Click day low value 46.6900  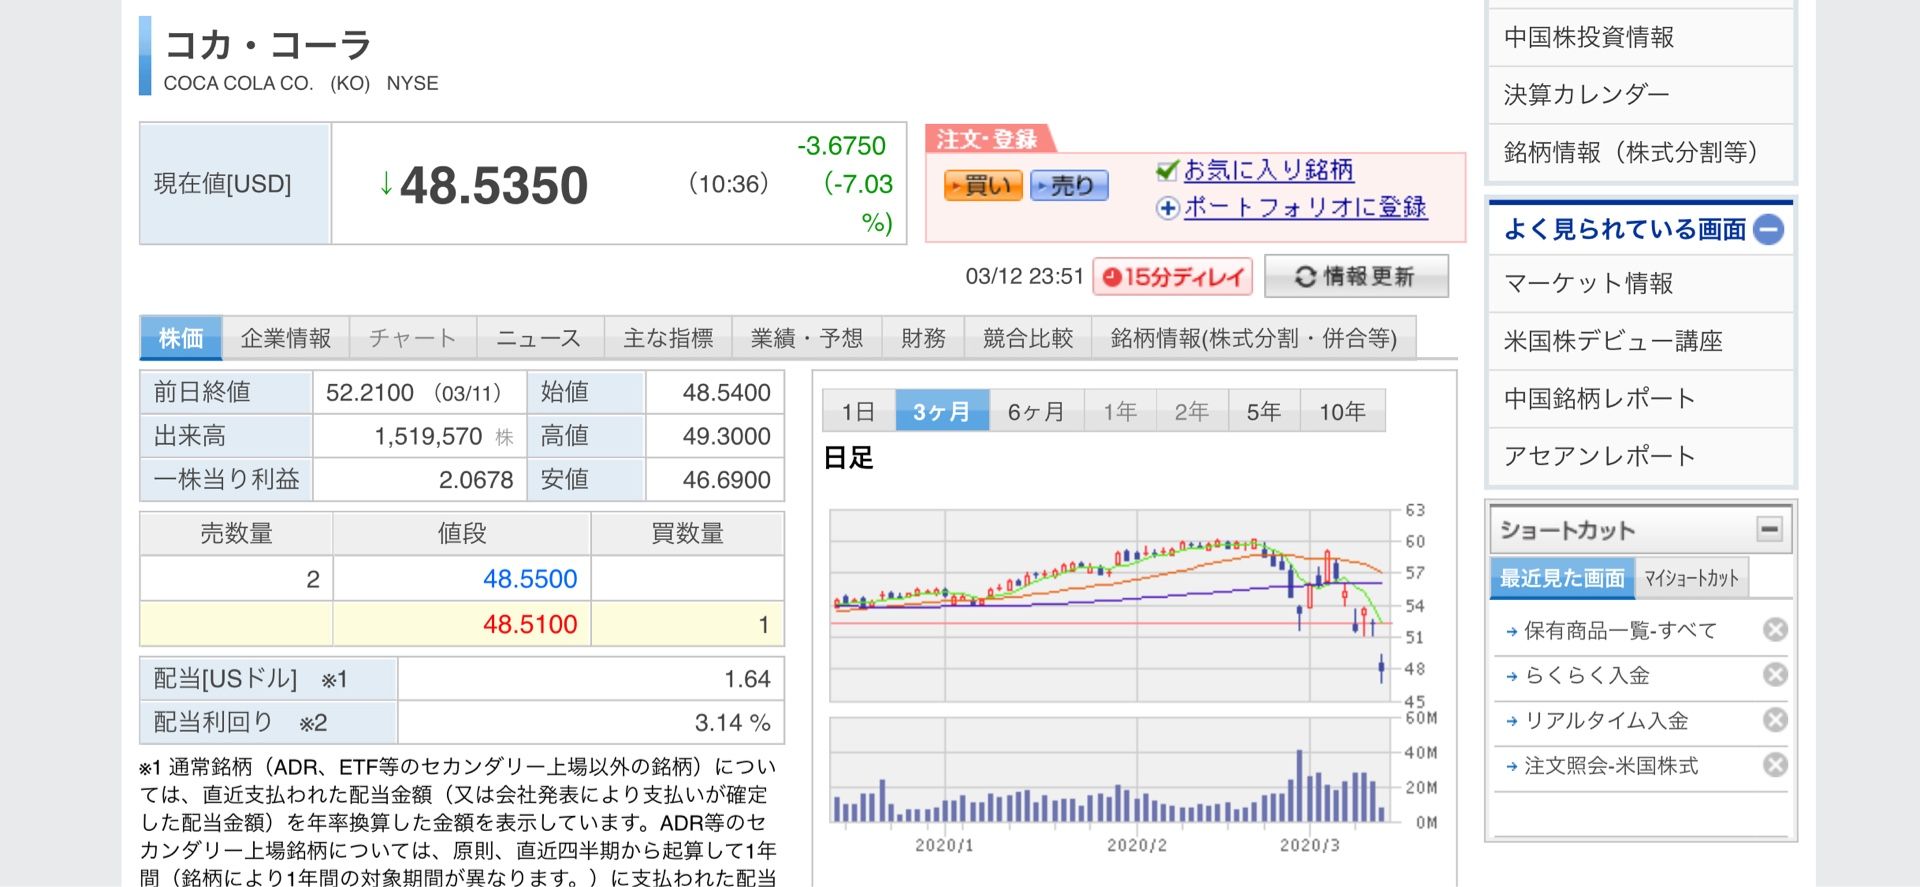(727, 480)
